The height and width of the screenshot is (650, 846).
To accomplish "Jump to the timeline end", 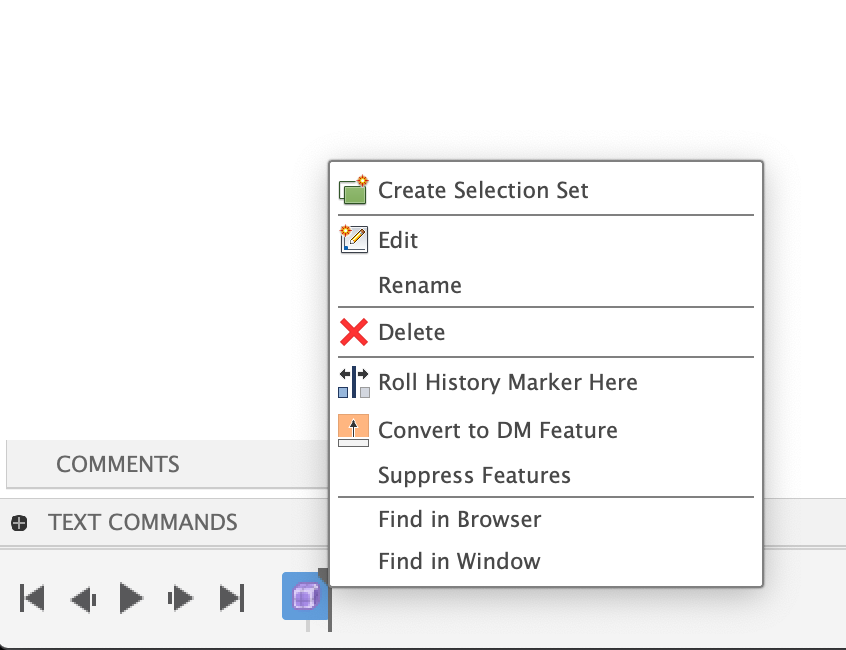I will (232, 598).
